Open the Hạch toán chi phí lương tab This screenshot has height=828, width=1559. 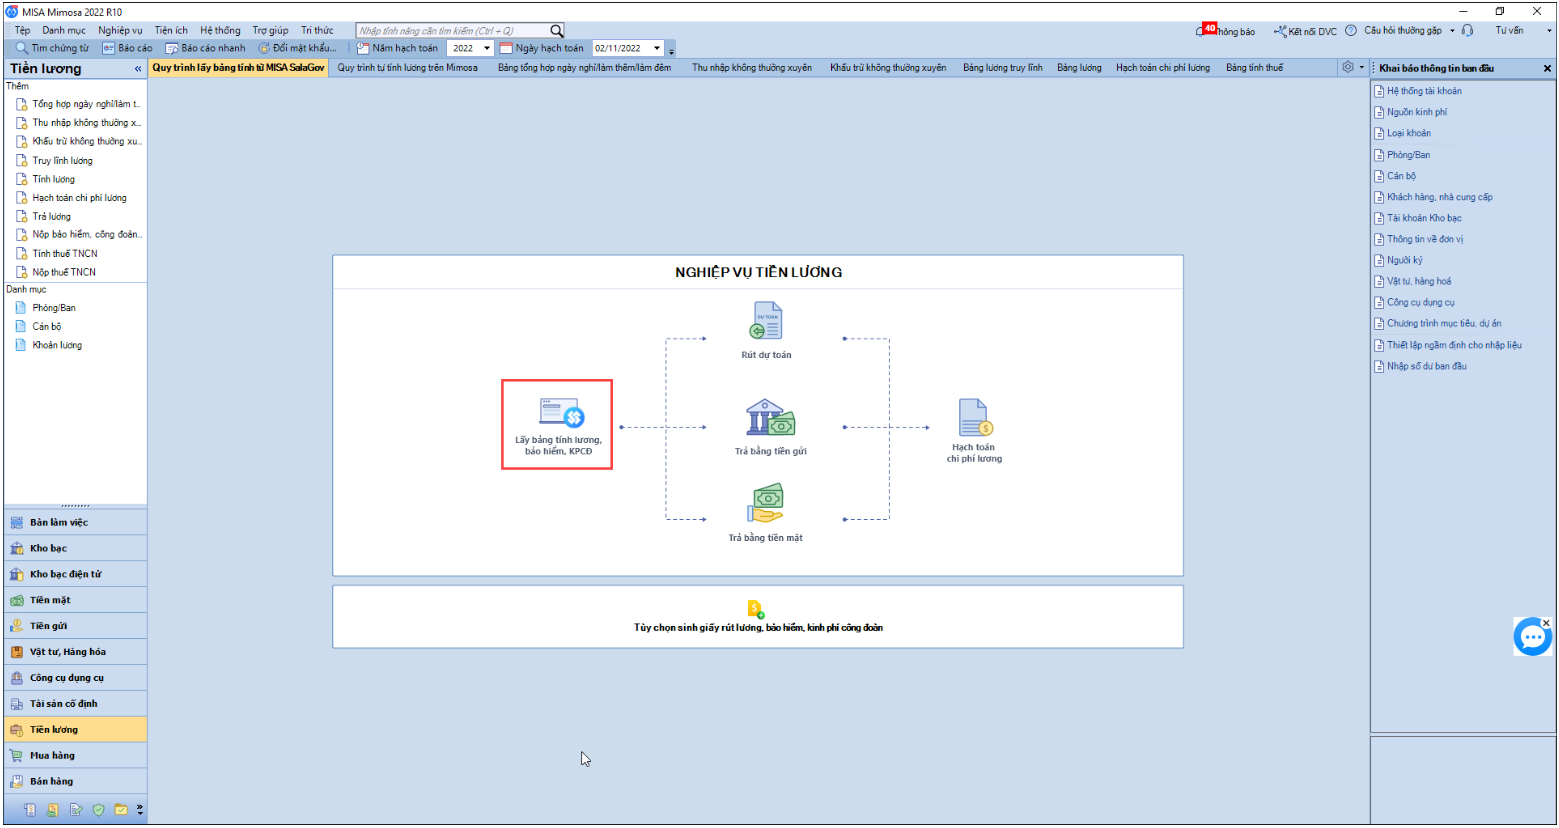click(x=1163, y=68)
